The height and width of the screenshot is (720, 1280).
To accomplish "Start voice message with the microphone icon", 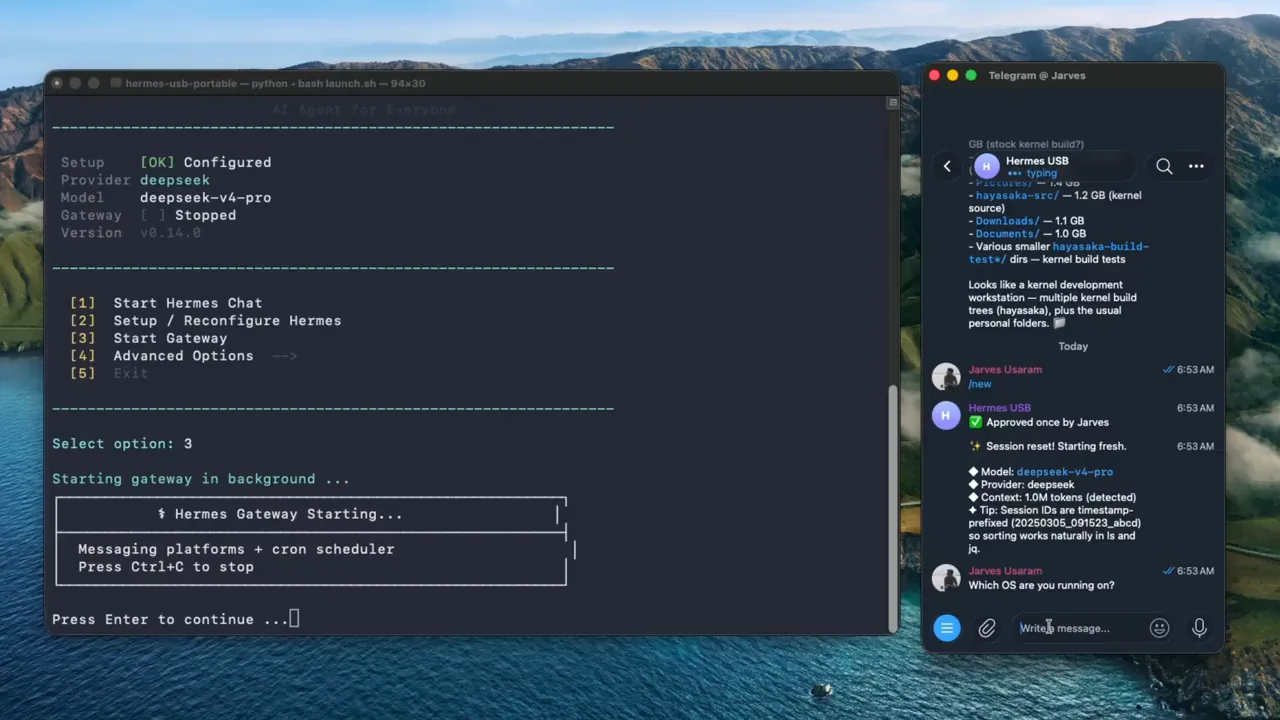I will pyautogui.click(x=1199, y=628).
